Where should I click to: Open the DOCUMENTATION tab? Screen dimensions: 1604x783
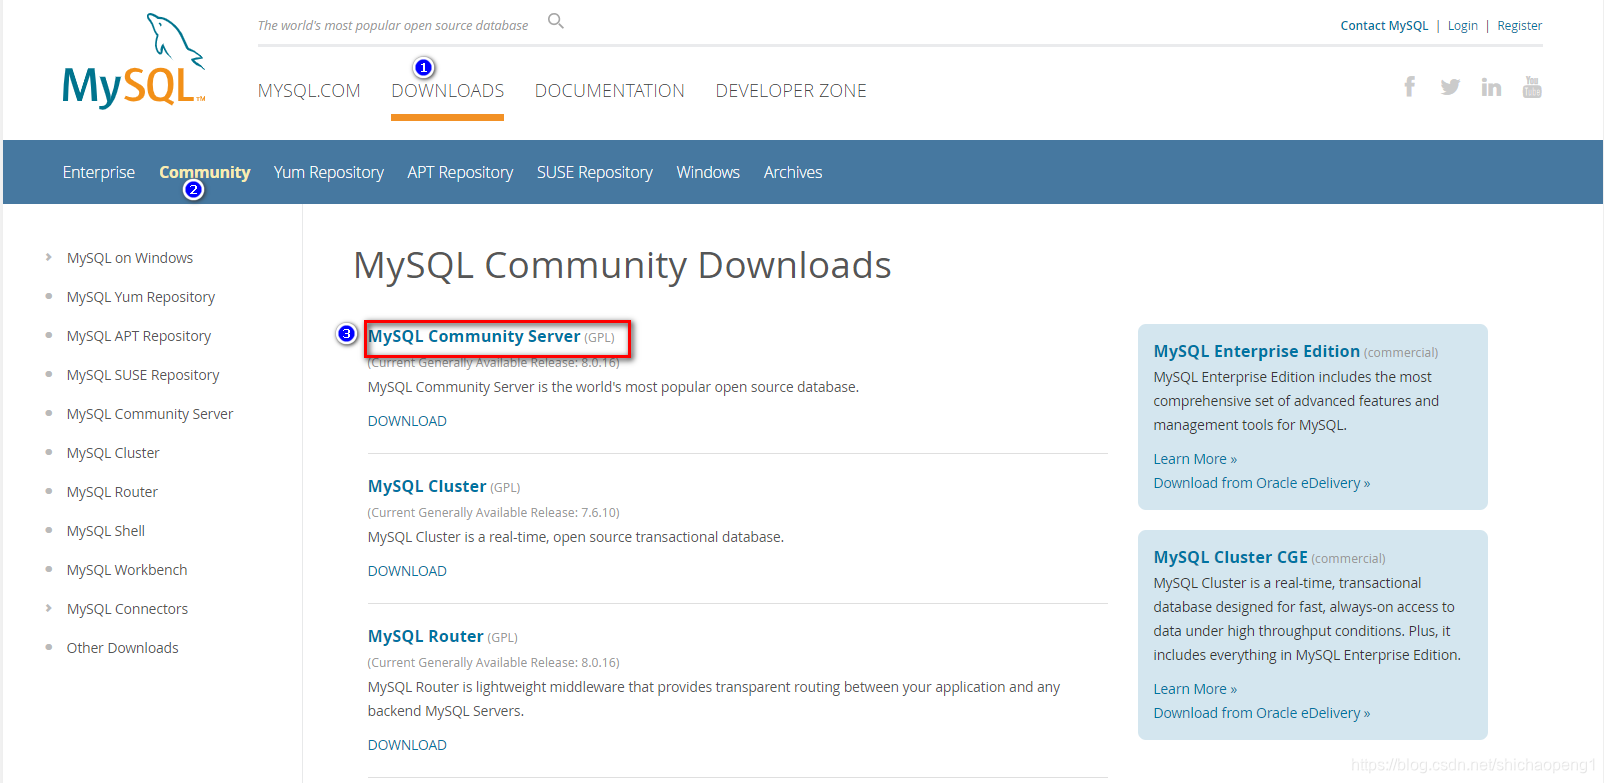[x=610, y=91]
